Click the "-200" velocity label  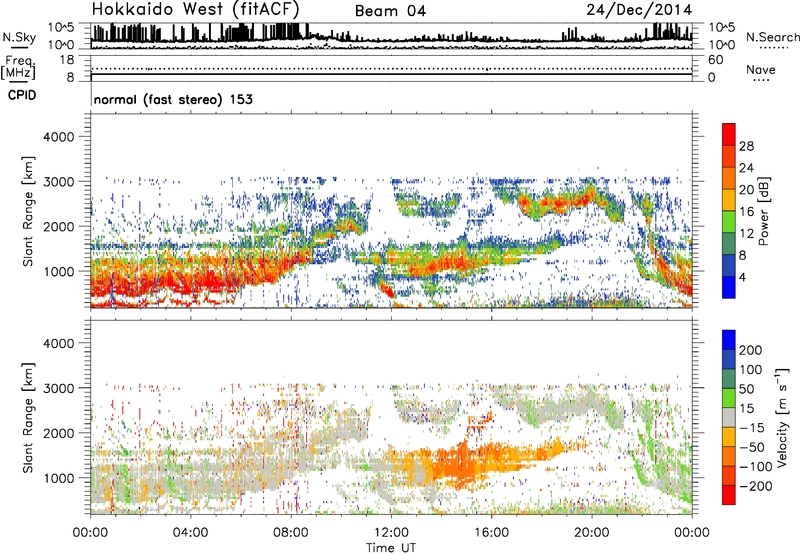(756, 487)
